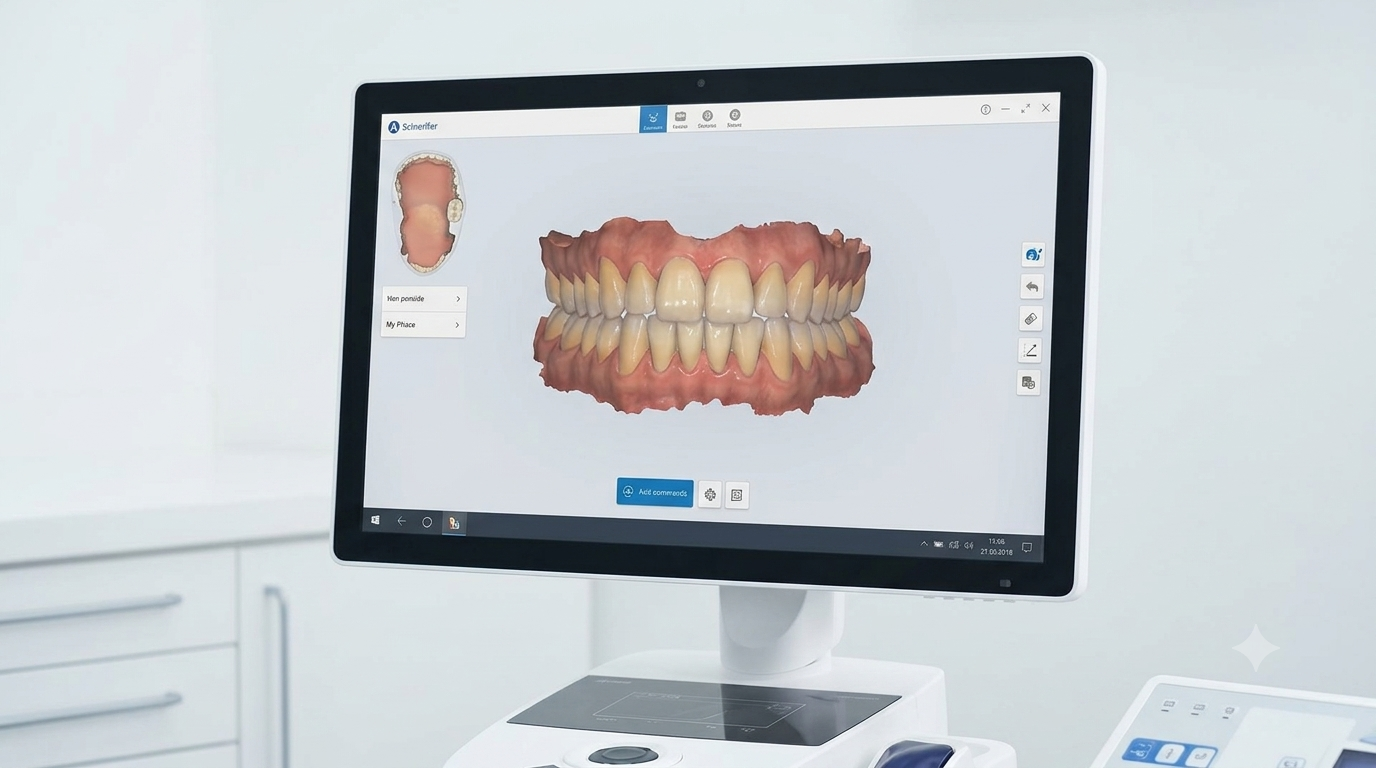Select the upper jaw thumbnail preview
The height and width of the screenshot is (768, 1376).
pos(428,213)
